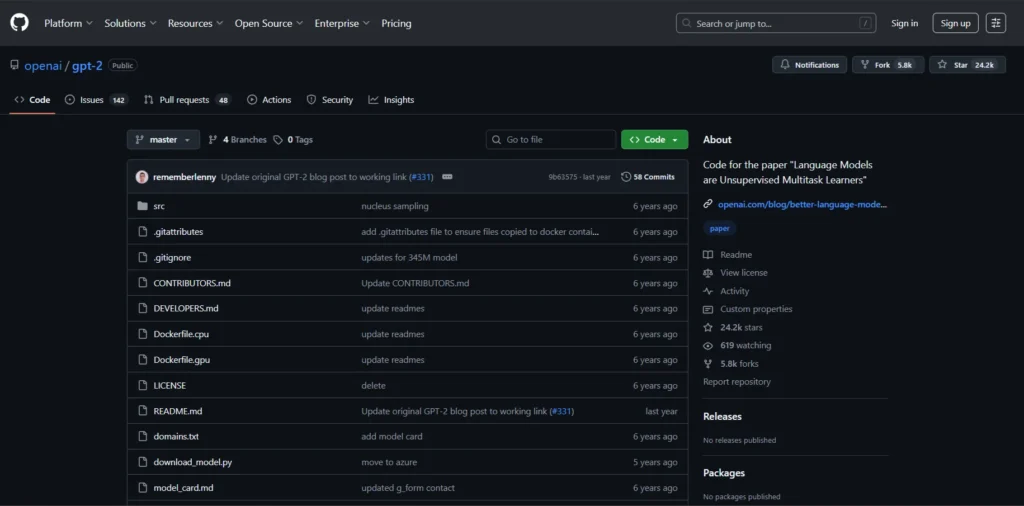Click the domains.txt file icon

(x=142, y=436)
